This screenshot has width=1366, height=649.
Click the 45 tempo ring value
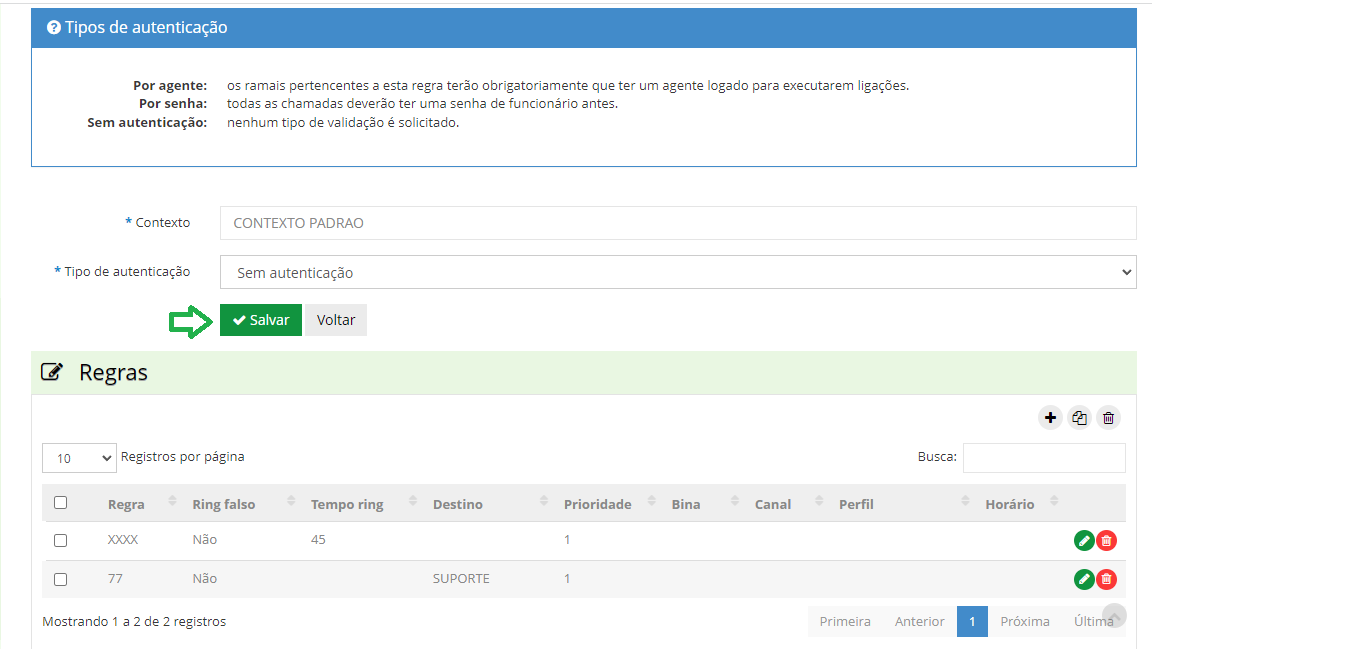pyautogui.click(x=318, y=540)
